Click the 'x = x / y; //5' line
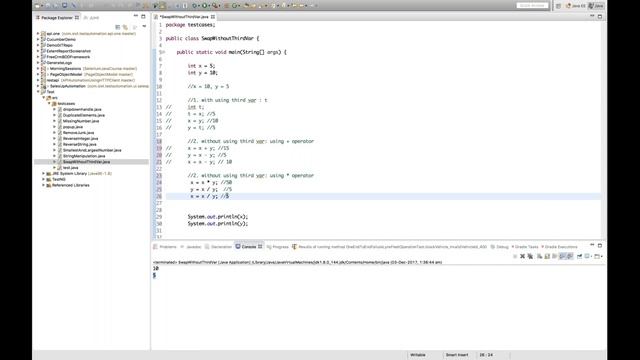This screenshot has width=640, height=360. tap(209, 196)
